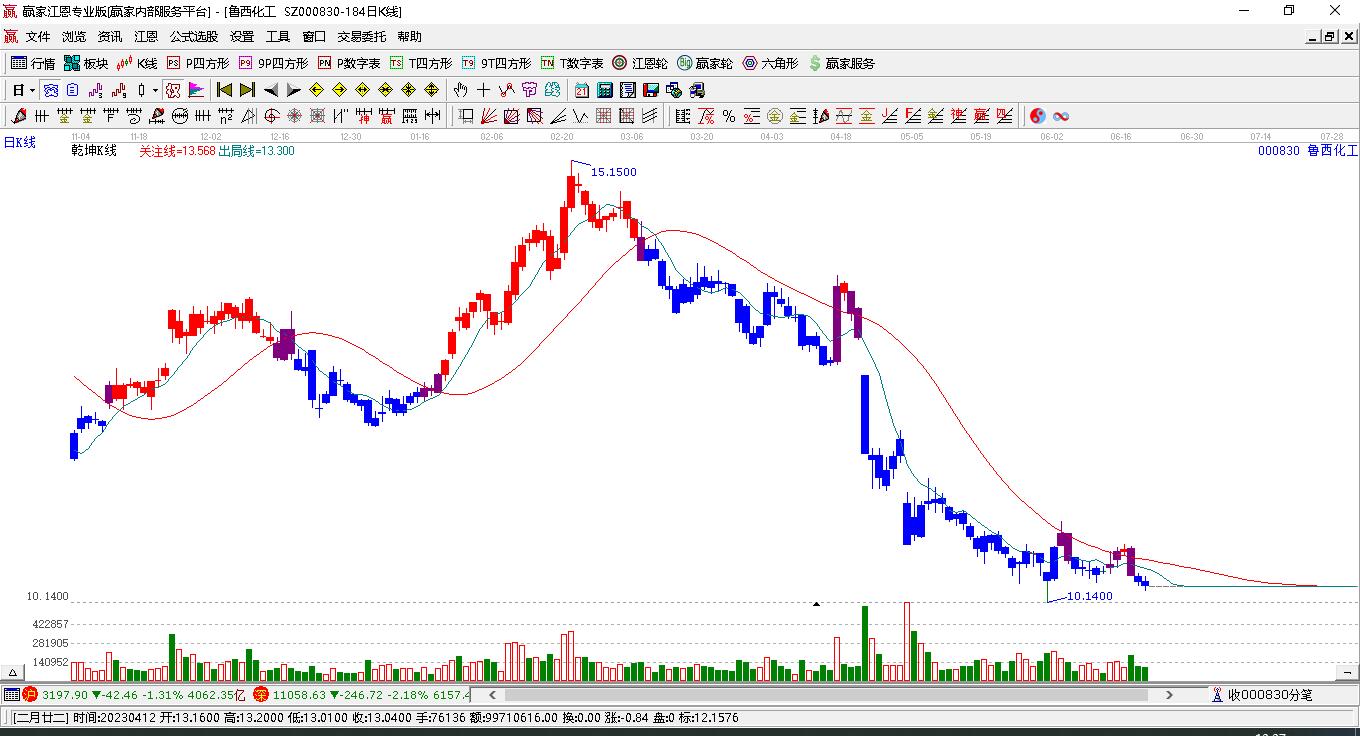The height and width of the screenshot is (736, 1360).
Task: Click the black left arrow icon
Action: pos(271,90)
